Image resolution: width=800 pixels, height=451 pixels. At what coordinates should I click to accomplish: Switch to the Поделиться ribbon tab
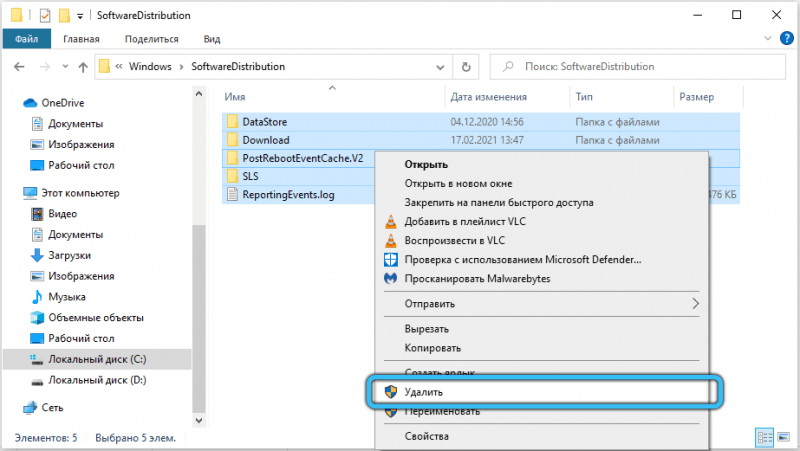(152, 39)
